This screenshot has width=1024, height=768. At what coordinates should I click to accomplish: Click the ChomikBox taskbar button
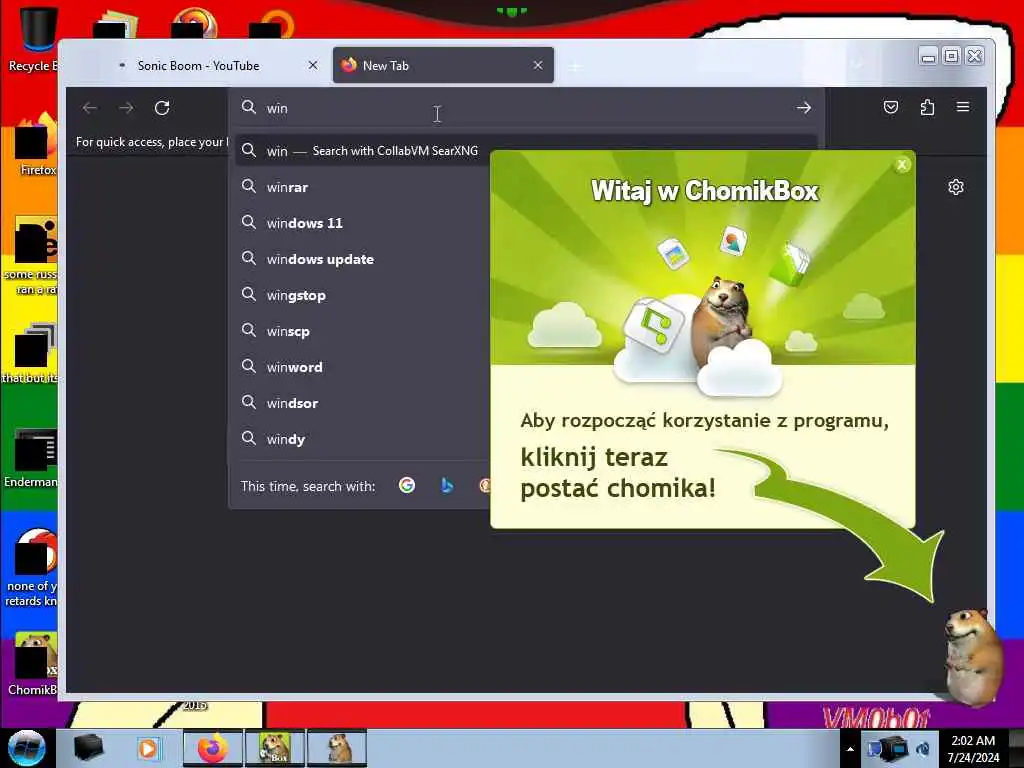click(x=275, y=748)
